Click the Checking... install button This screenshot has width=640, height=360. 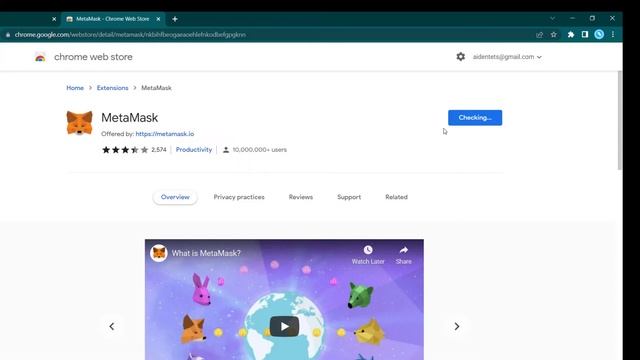coord(475,118)
